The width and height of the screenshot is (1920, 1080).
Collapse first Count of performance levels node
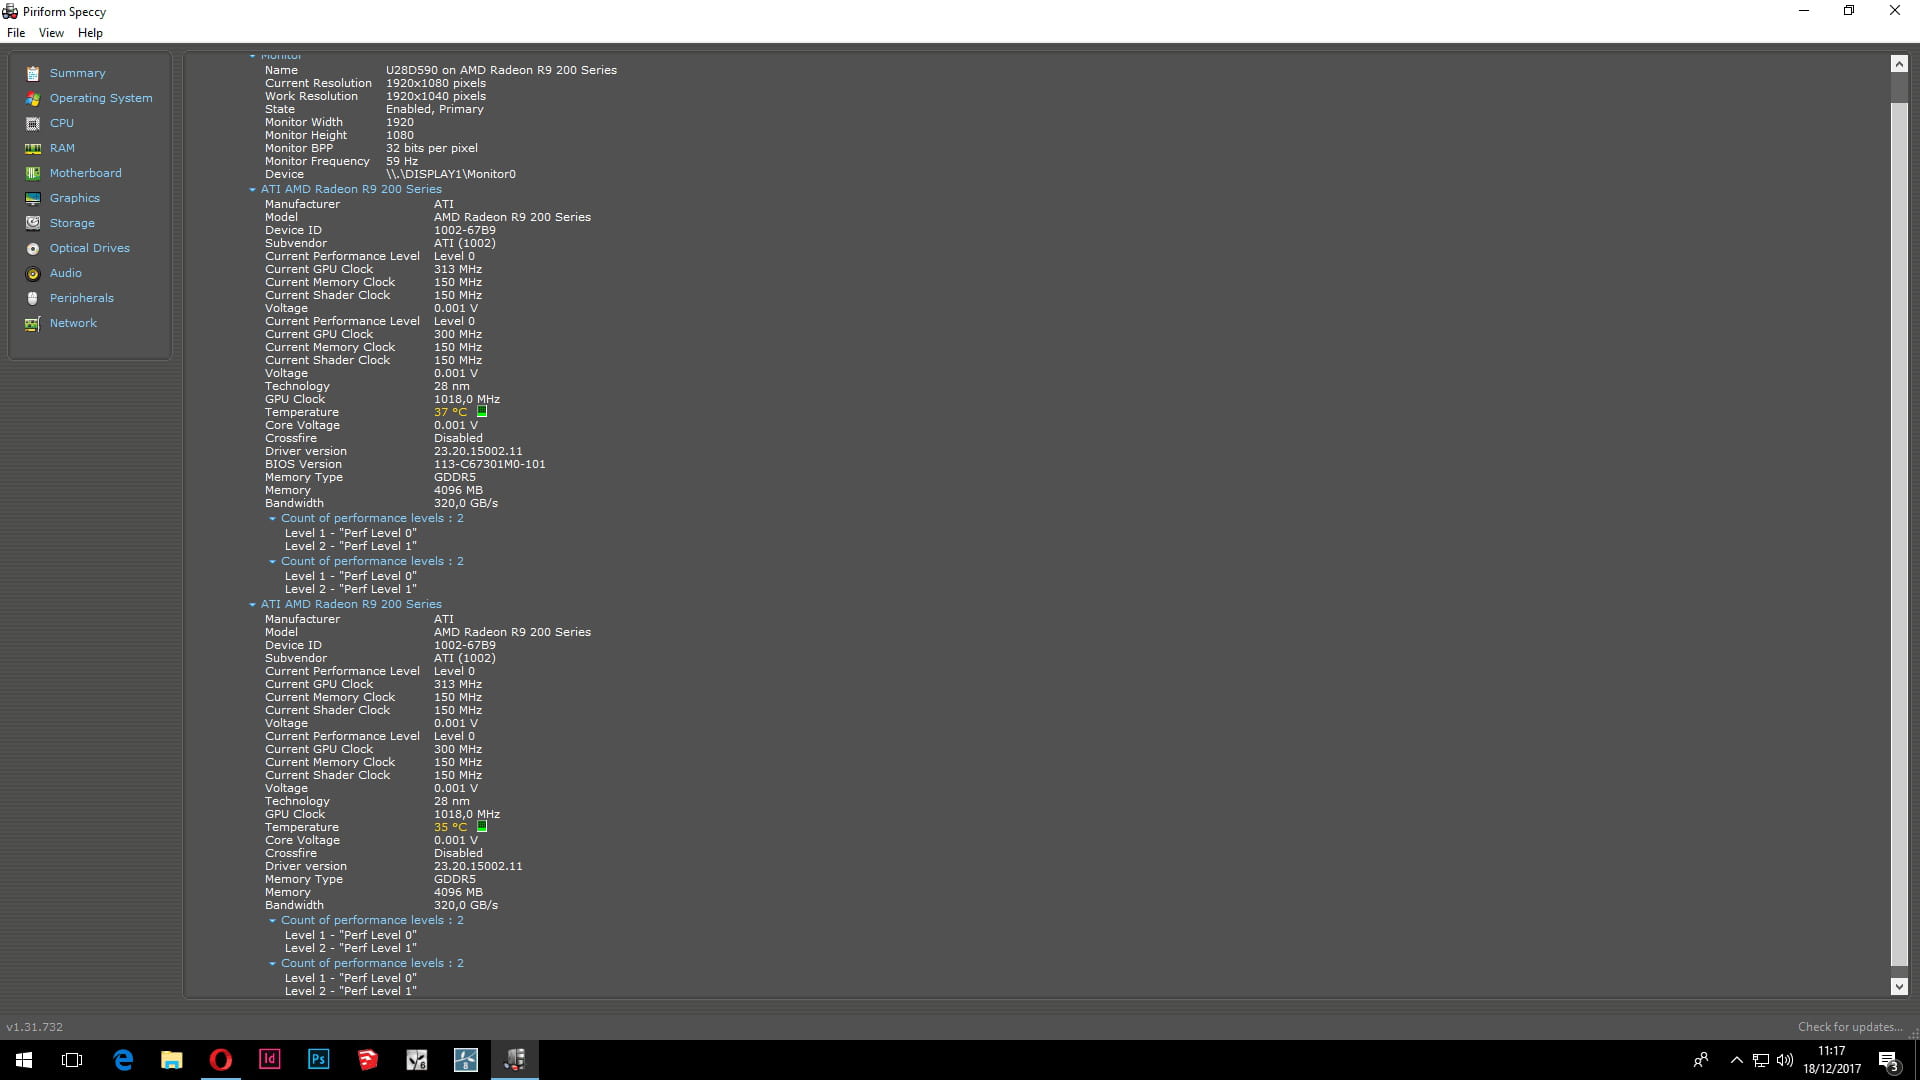tap(272, 518)
